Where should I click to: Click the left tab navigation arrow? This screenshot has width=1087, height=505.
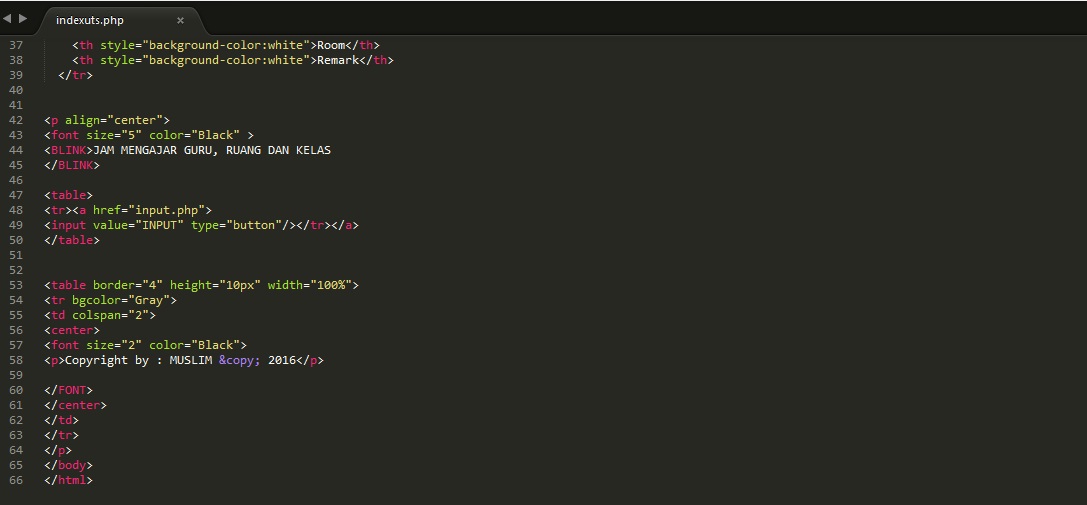click(x=7, y=18)
